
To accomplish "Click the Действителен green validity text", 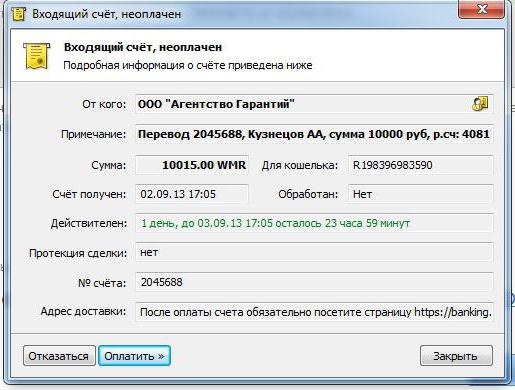I will [x=276, y=223].
